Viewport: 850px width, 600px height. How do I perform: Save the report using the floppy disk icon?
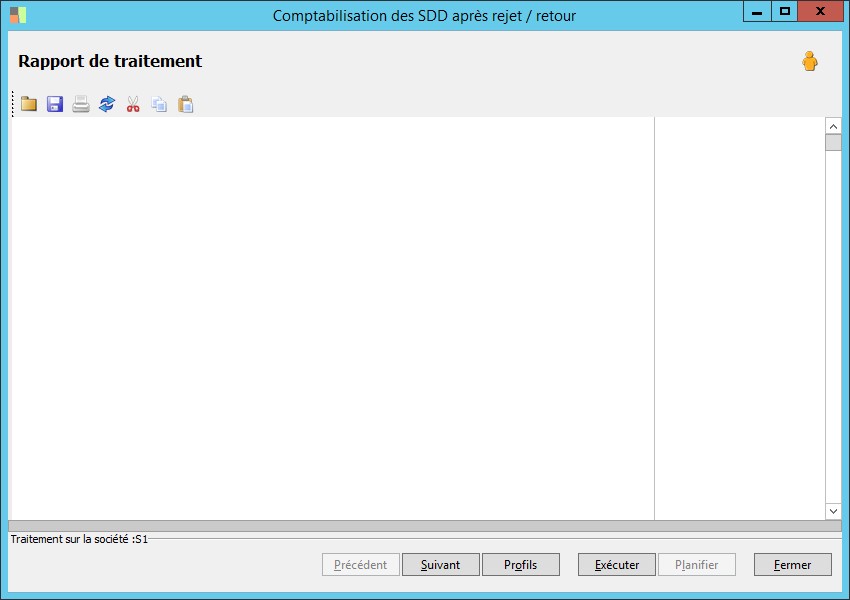tap(55, 104)
